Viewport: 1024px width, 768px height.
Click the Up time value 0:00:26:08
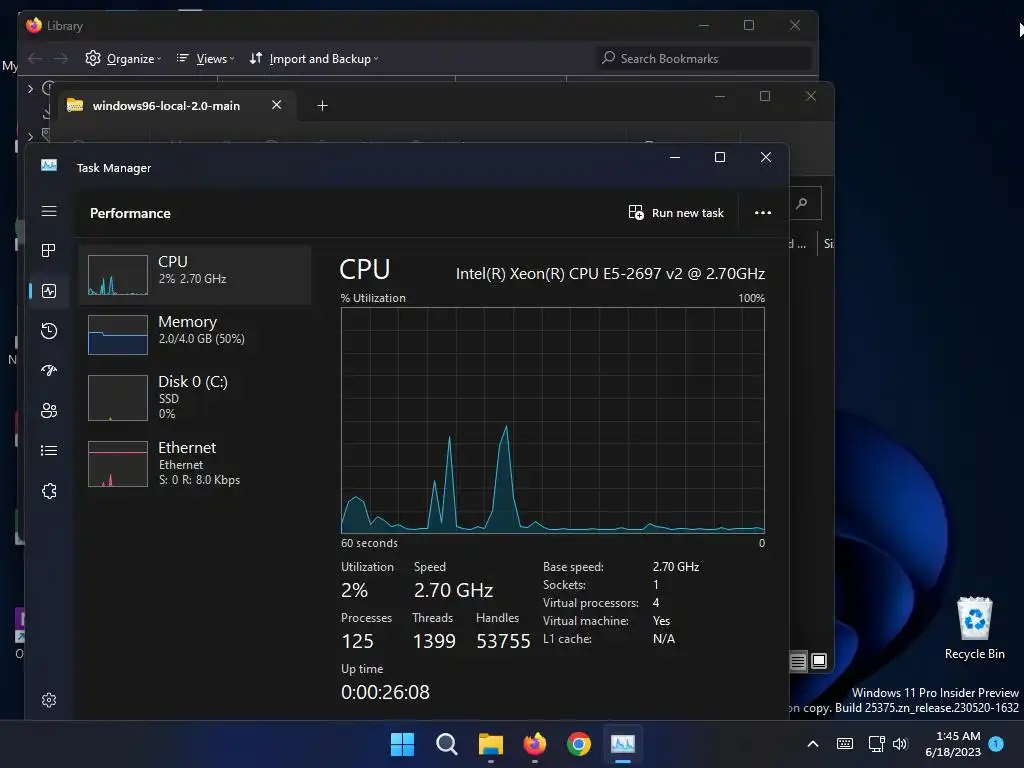(x=385, y=692)
